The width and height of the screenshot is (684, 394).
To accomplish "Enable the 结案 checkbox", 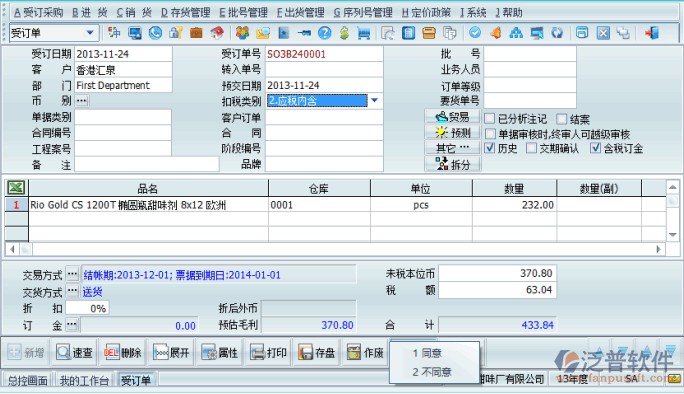I will point(562,119).
